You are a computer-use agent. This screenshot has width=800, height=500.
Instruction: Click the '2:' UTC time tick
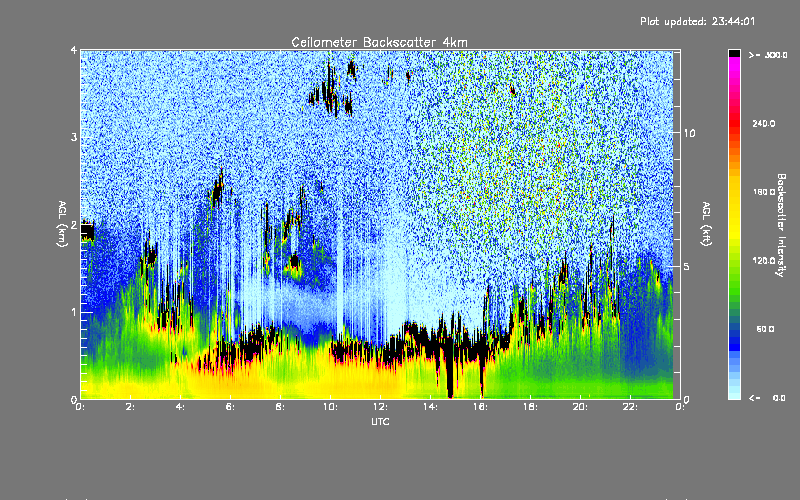(x=130, y=407)
